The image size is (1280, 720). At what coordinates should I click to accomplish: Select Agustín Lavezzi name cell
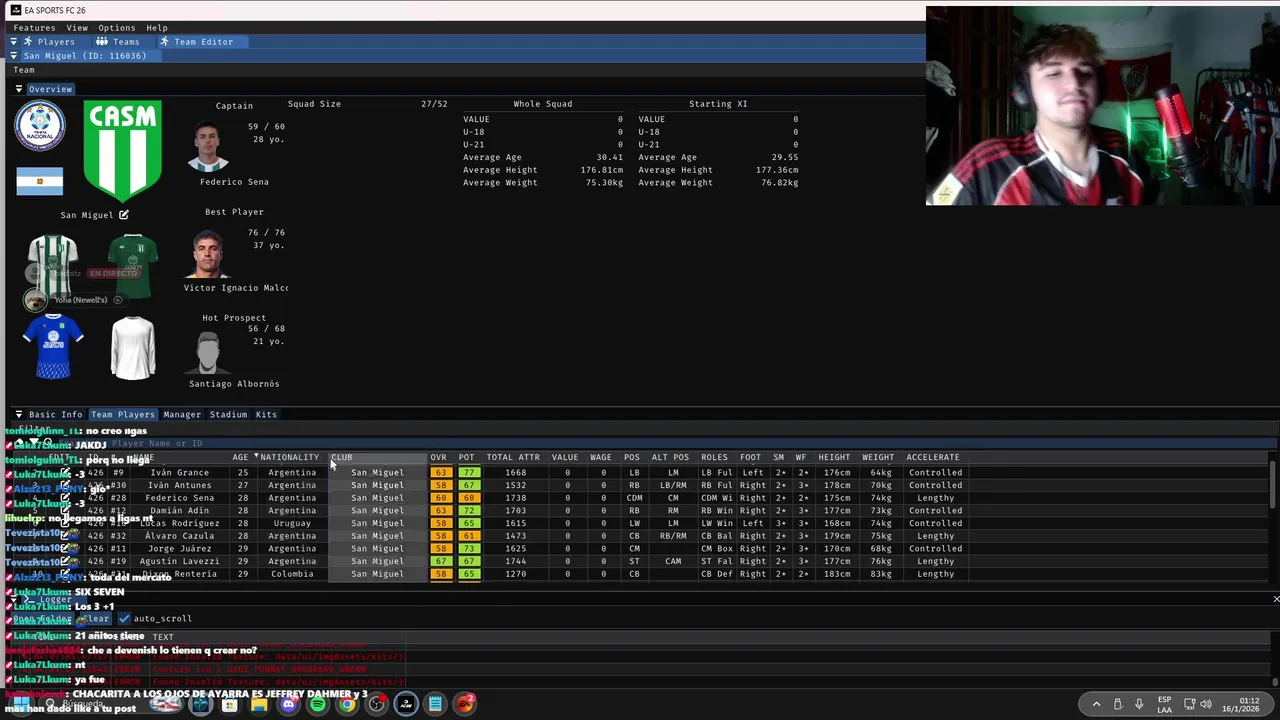pos(179,562)
